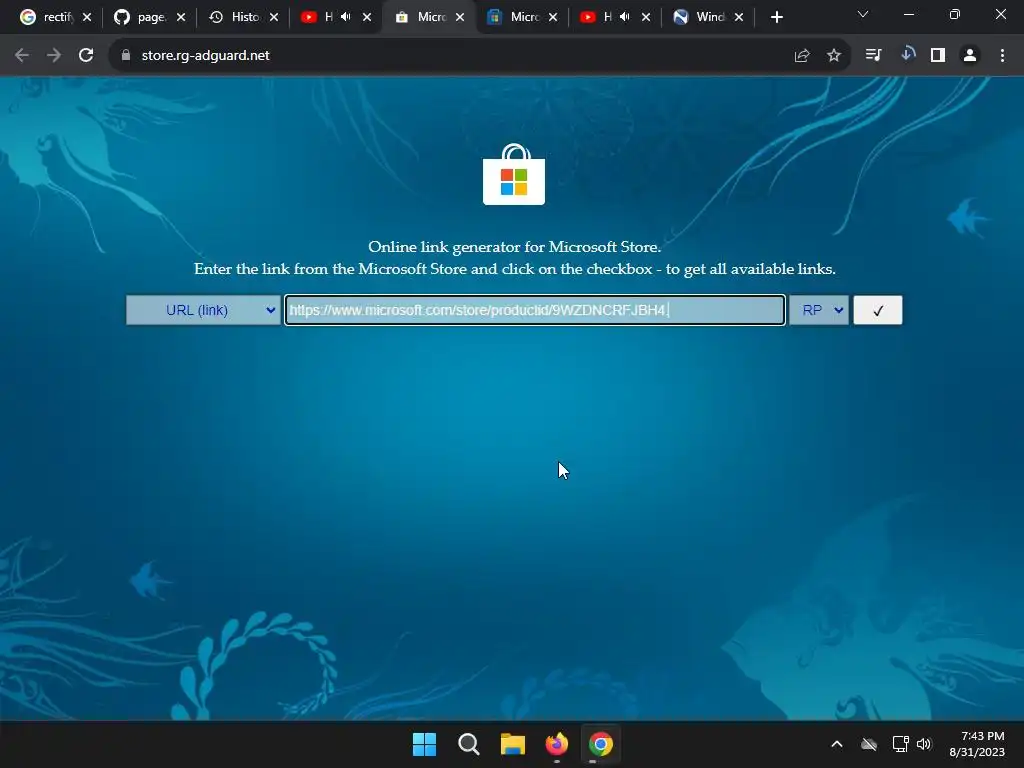Image resolution: width=1024 pixels, height=768 pixels.
Task: Close the rectify Google tab
Action: tap(87, 17)
